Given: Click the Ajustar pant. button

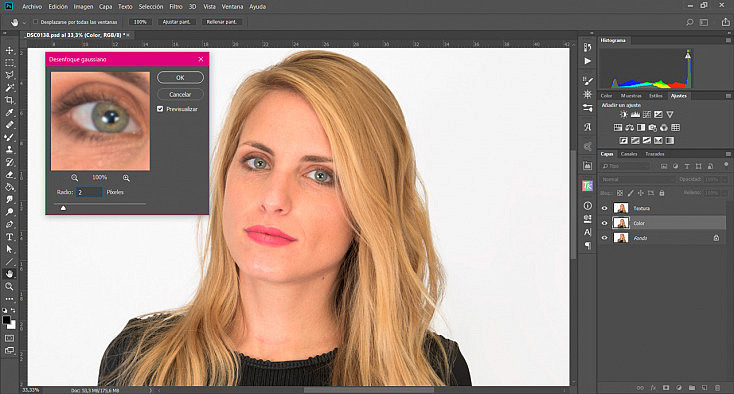Looking at the screenshot, I should click(x=176, y=22).
